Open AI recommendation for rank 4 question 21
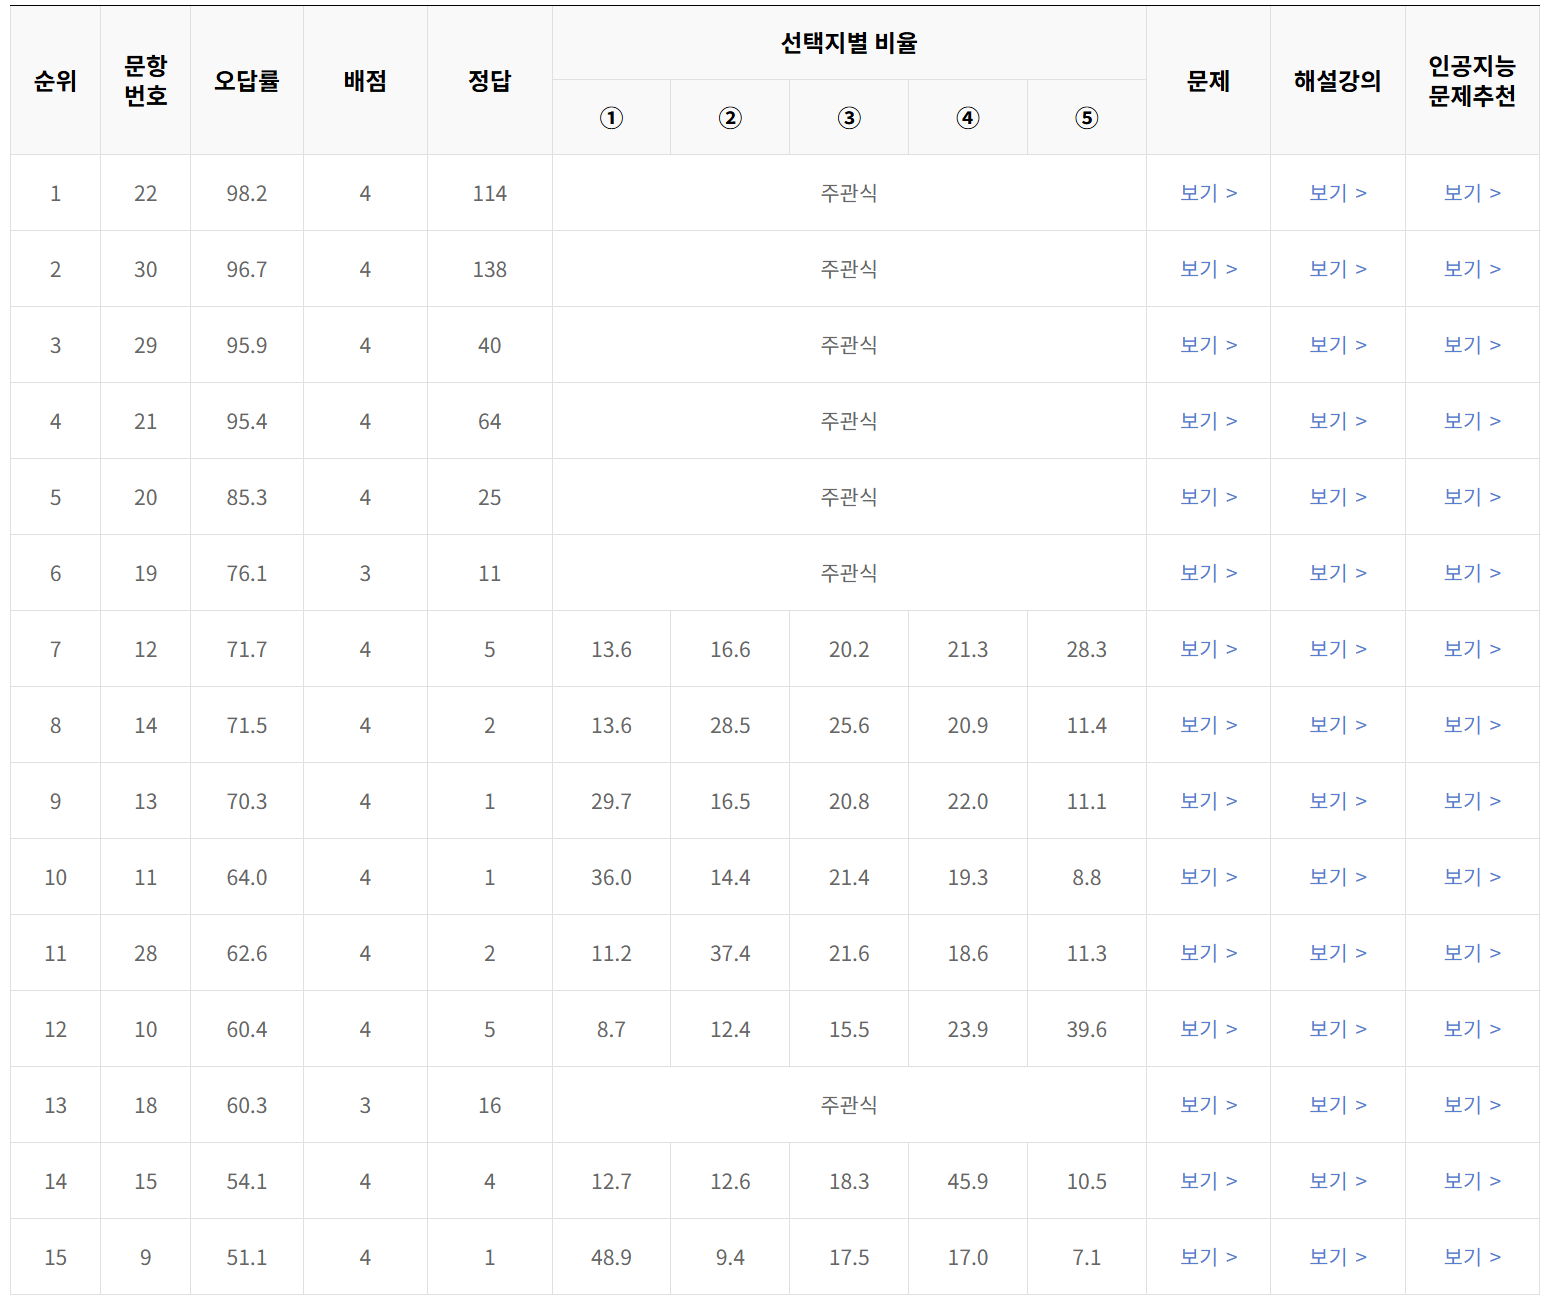Viewport: 1544px width, 1300px height. [1470, 421]
